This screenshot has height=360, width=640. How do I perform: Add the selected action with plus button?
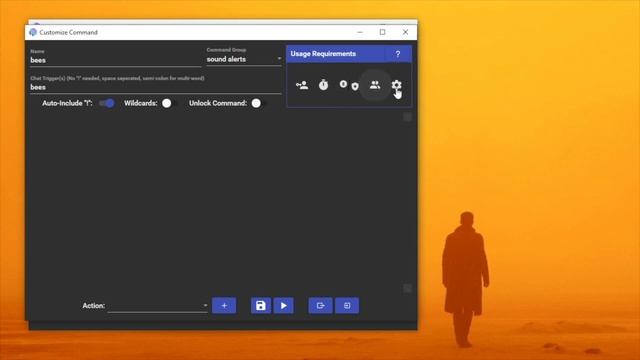224,305
